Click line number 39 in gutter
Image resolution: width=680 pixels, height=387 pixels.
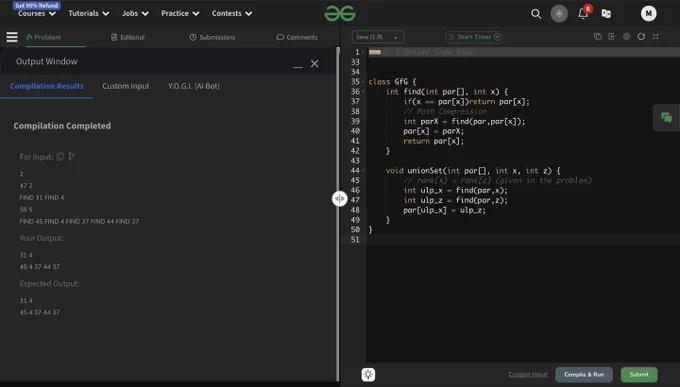tap(355, 121)
